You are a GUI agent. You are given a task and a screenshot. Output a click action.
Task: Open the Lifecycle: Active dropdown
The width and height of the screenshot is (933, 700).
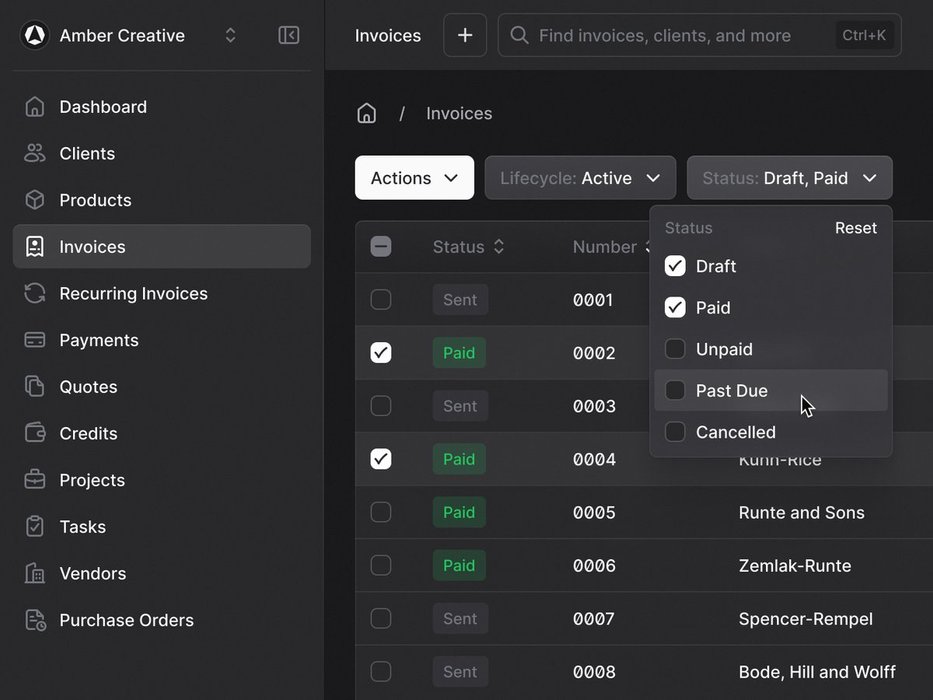click(x=580, y=178)
